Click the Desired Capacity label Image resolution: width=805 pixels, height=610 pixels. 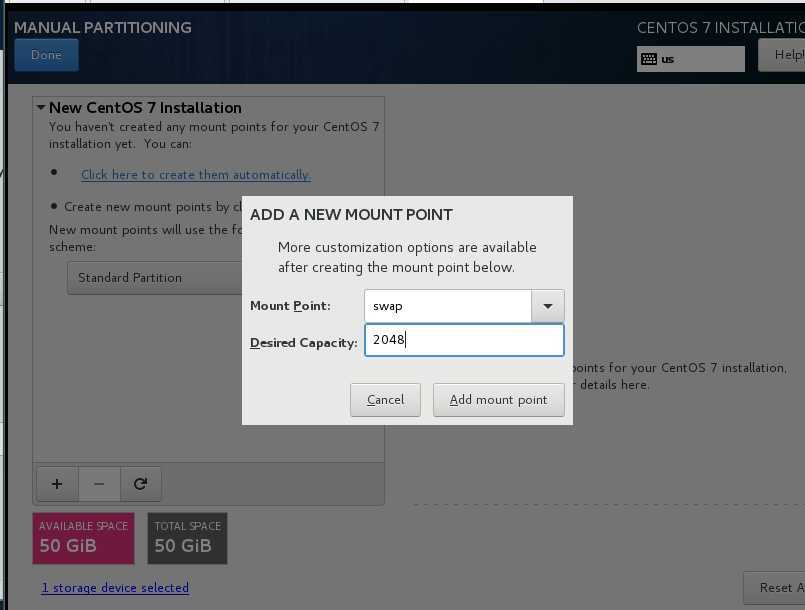[303, 342]
